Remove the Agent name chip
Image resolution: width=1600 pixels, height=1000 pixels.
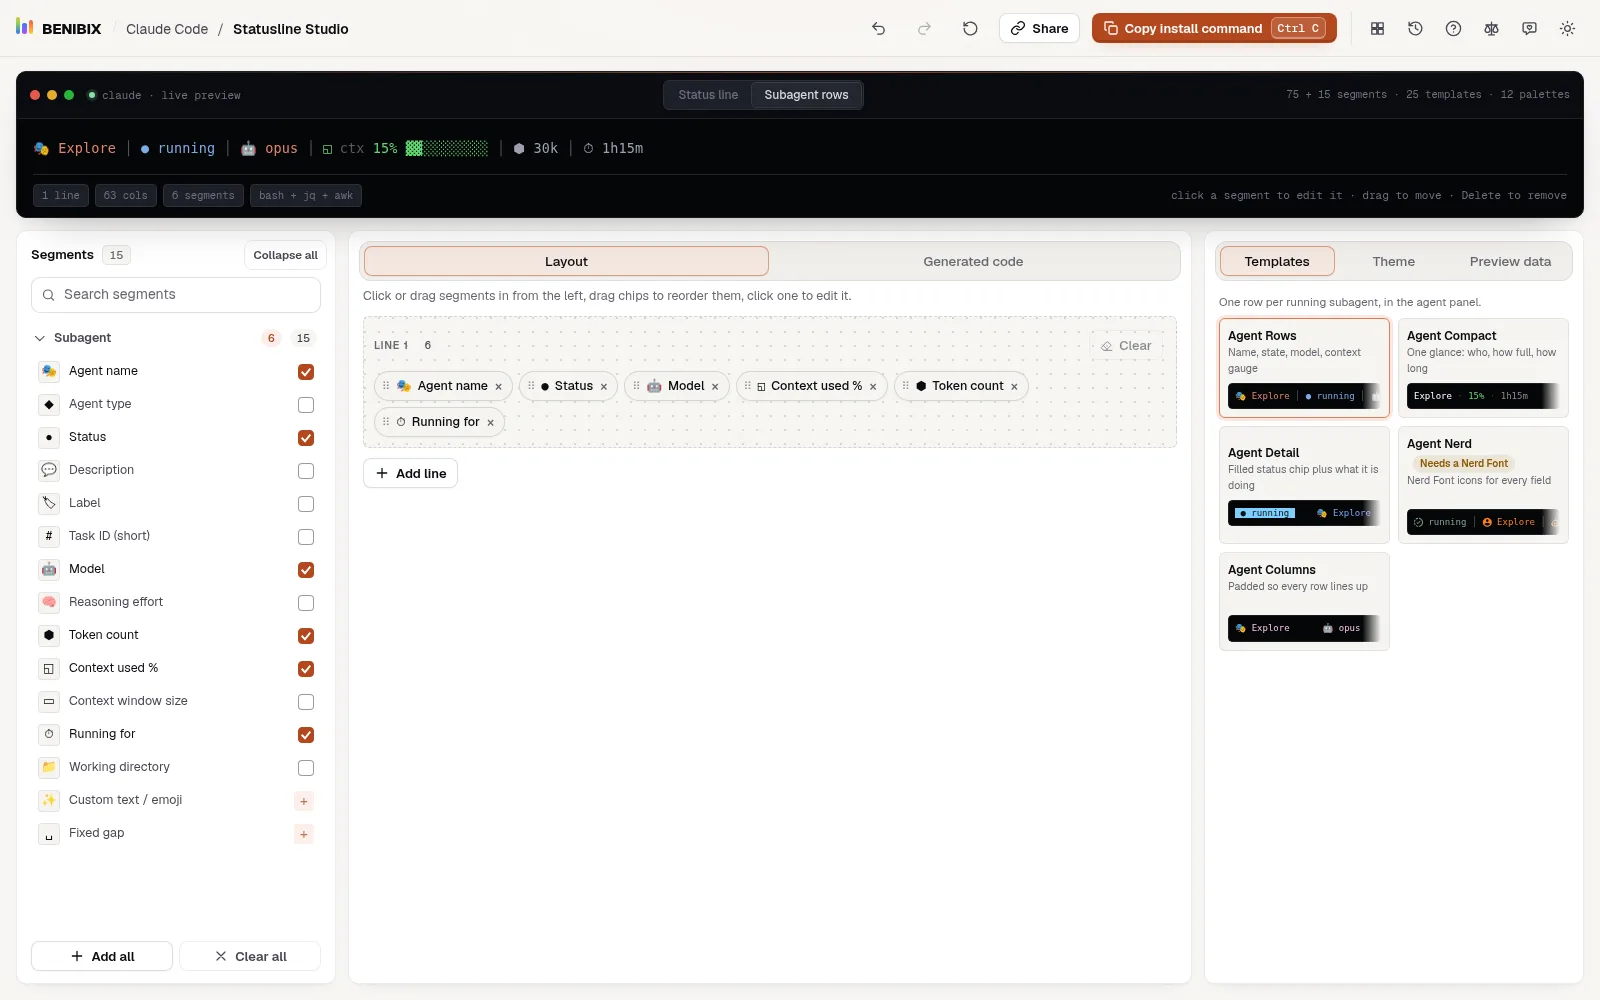click(x=498, y=387)
